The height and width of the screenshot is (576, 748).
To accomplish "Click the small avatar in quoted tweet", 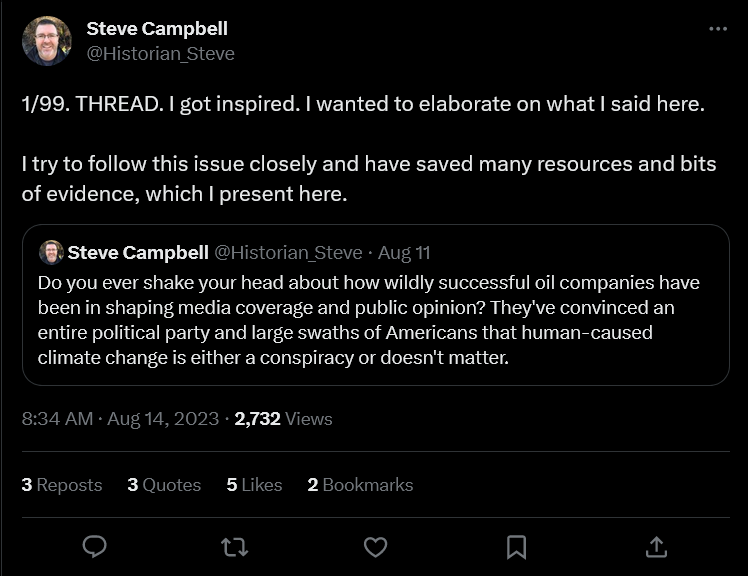I will (51, 252).
